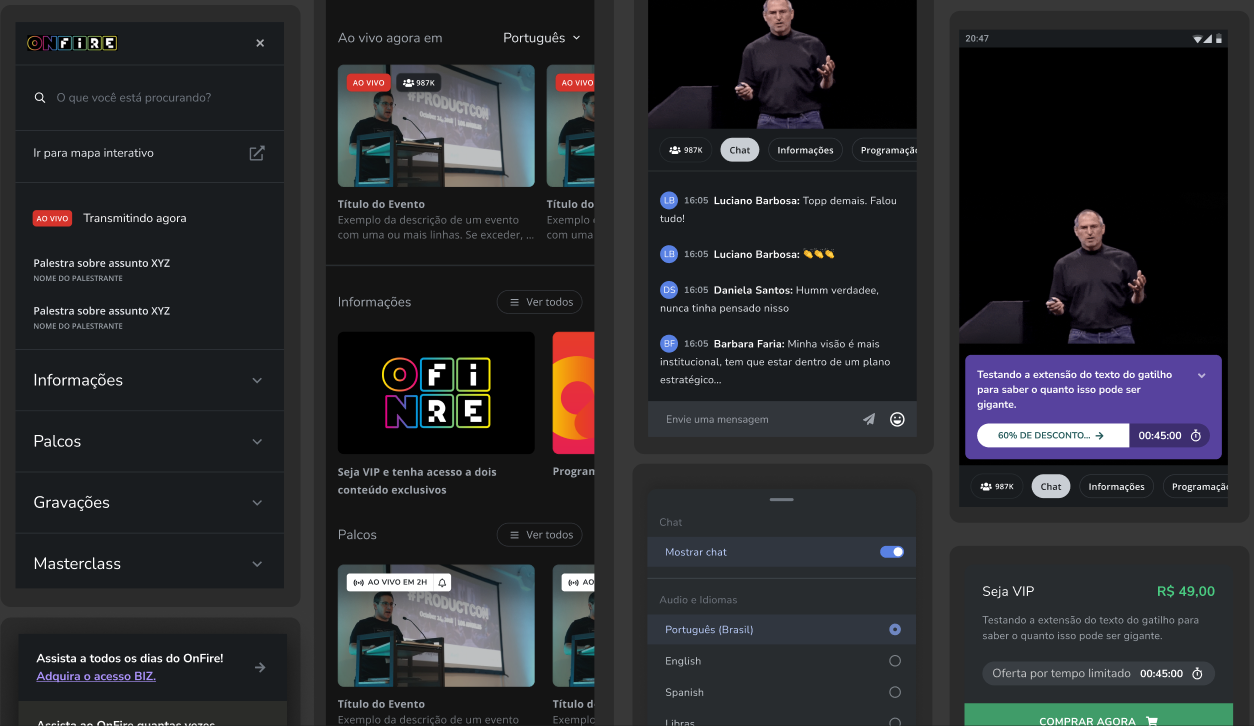
Task: Select Programação tab in the phone mockup
Action: coord(1195,487)
